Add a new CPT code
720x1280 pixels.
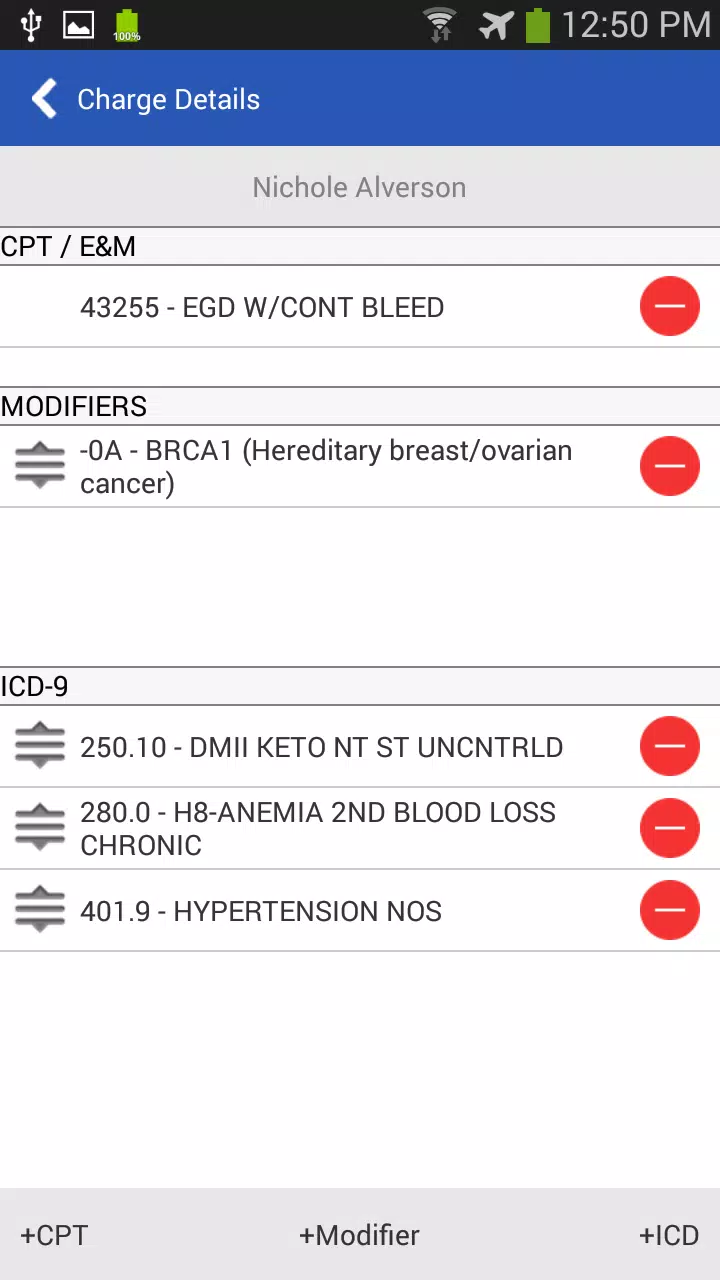(x=54, y=1235)
